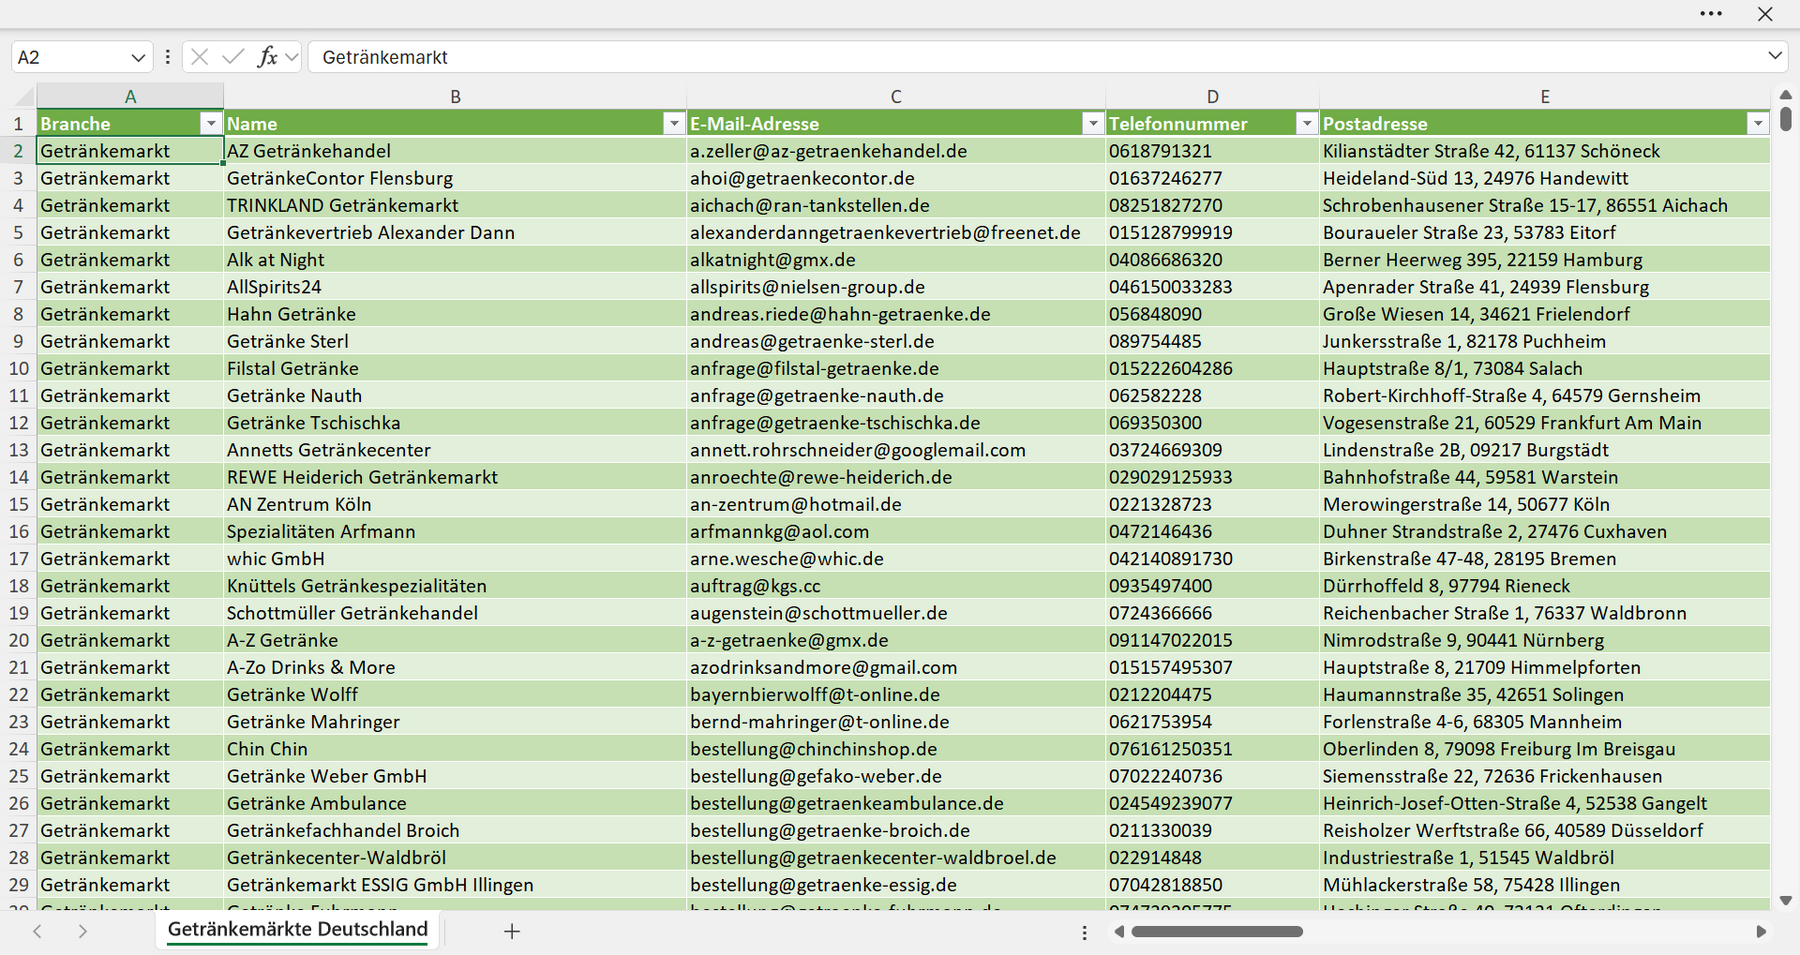This screenshot has height=955, width=1800.
Task: Select cell Chin Chin
Action: (455, 748)
